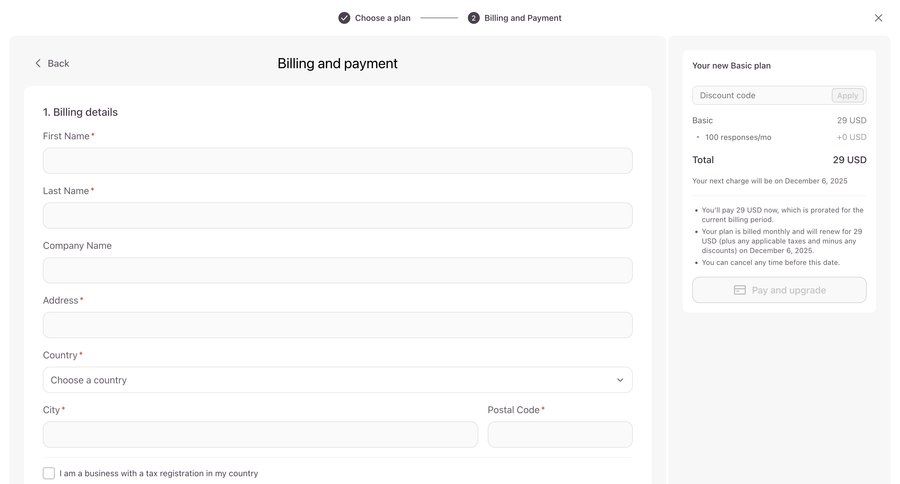Image resolution: width=900 pixels, height=484 pixels.
Task: Click the 'Your plan is billed monthly' note
Action: pyautogui.click(x=782, y=241)
